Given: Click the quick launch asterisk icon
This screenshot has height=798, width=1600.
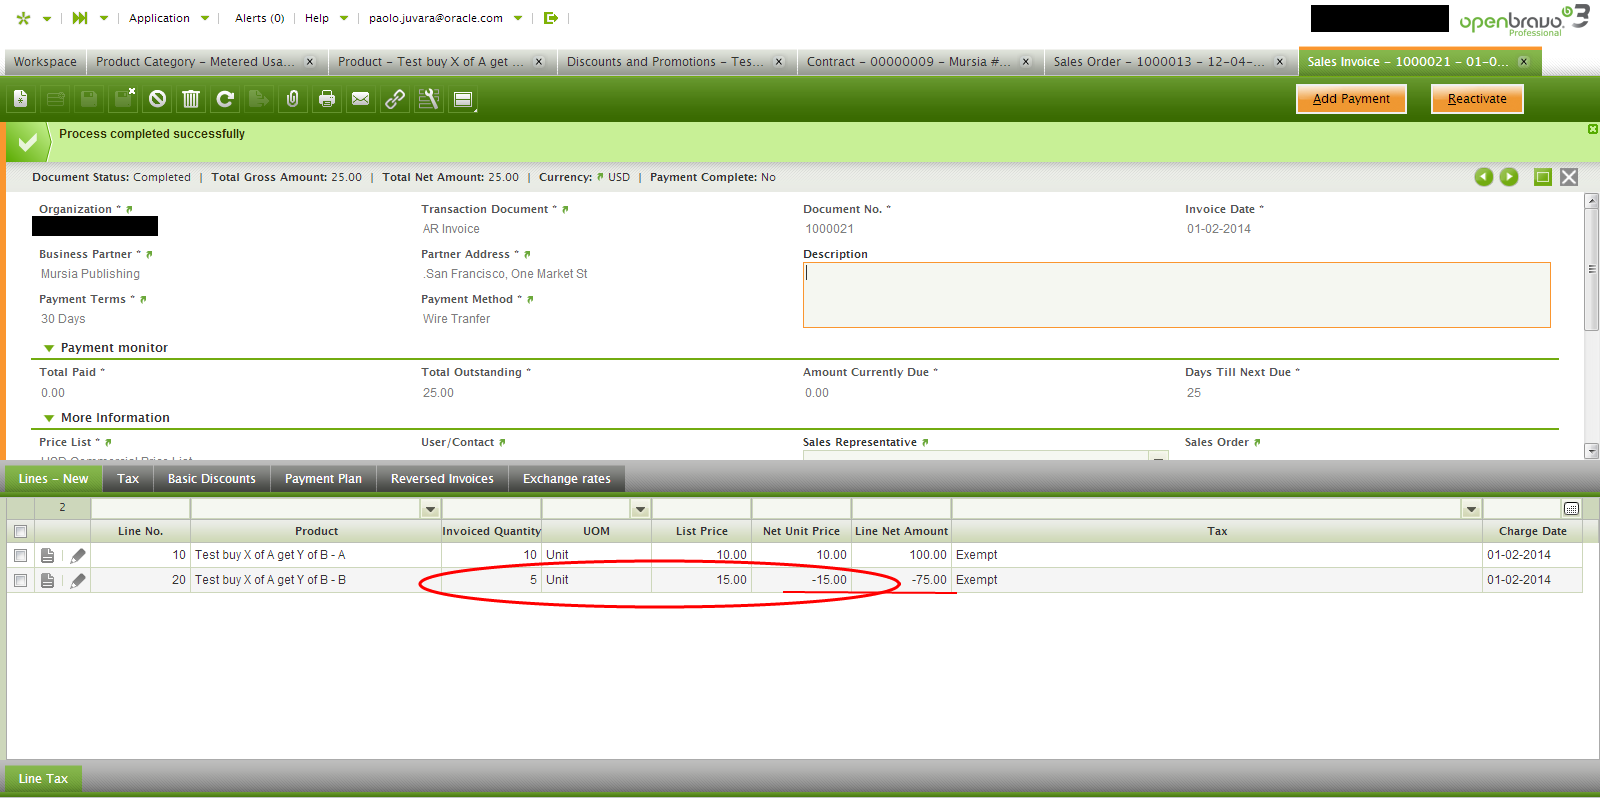Looking at the screenshot, I should click(x=24, y=18).
